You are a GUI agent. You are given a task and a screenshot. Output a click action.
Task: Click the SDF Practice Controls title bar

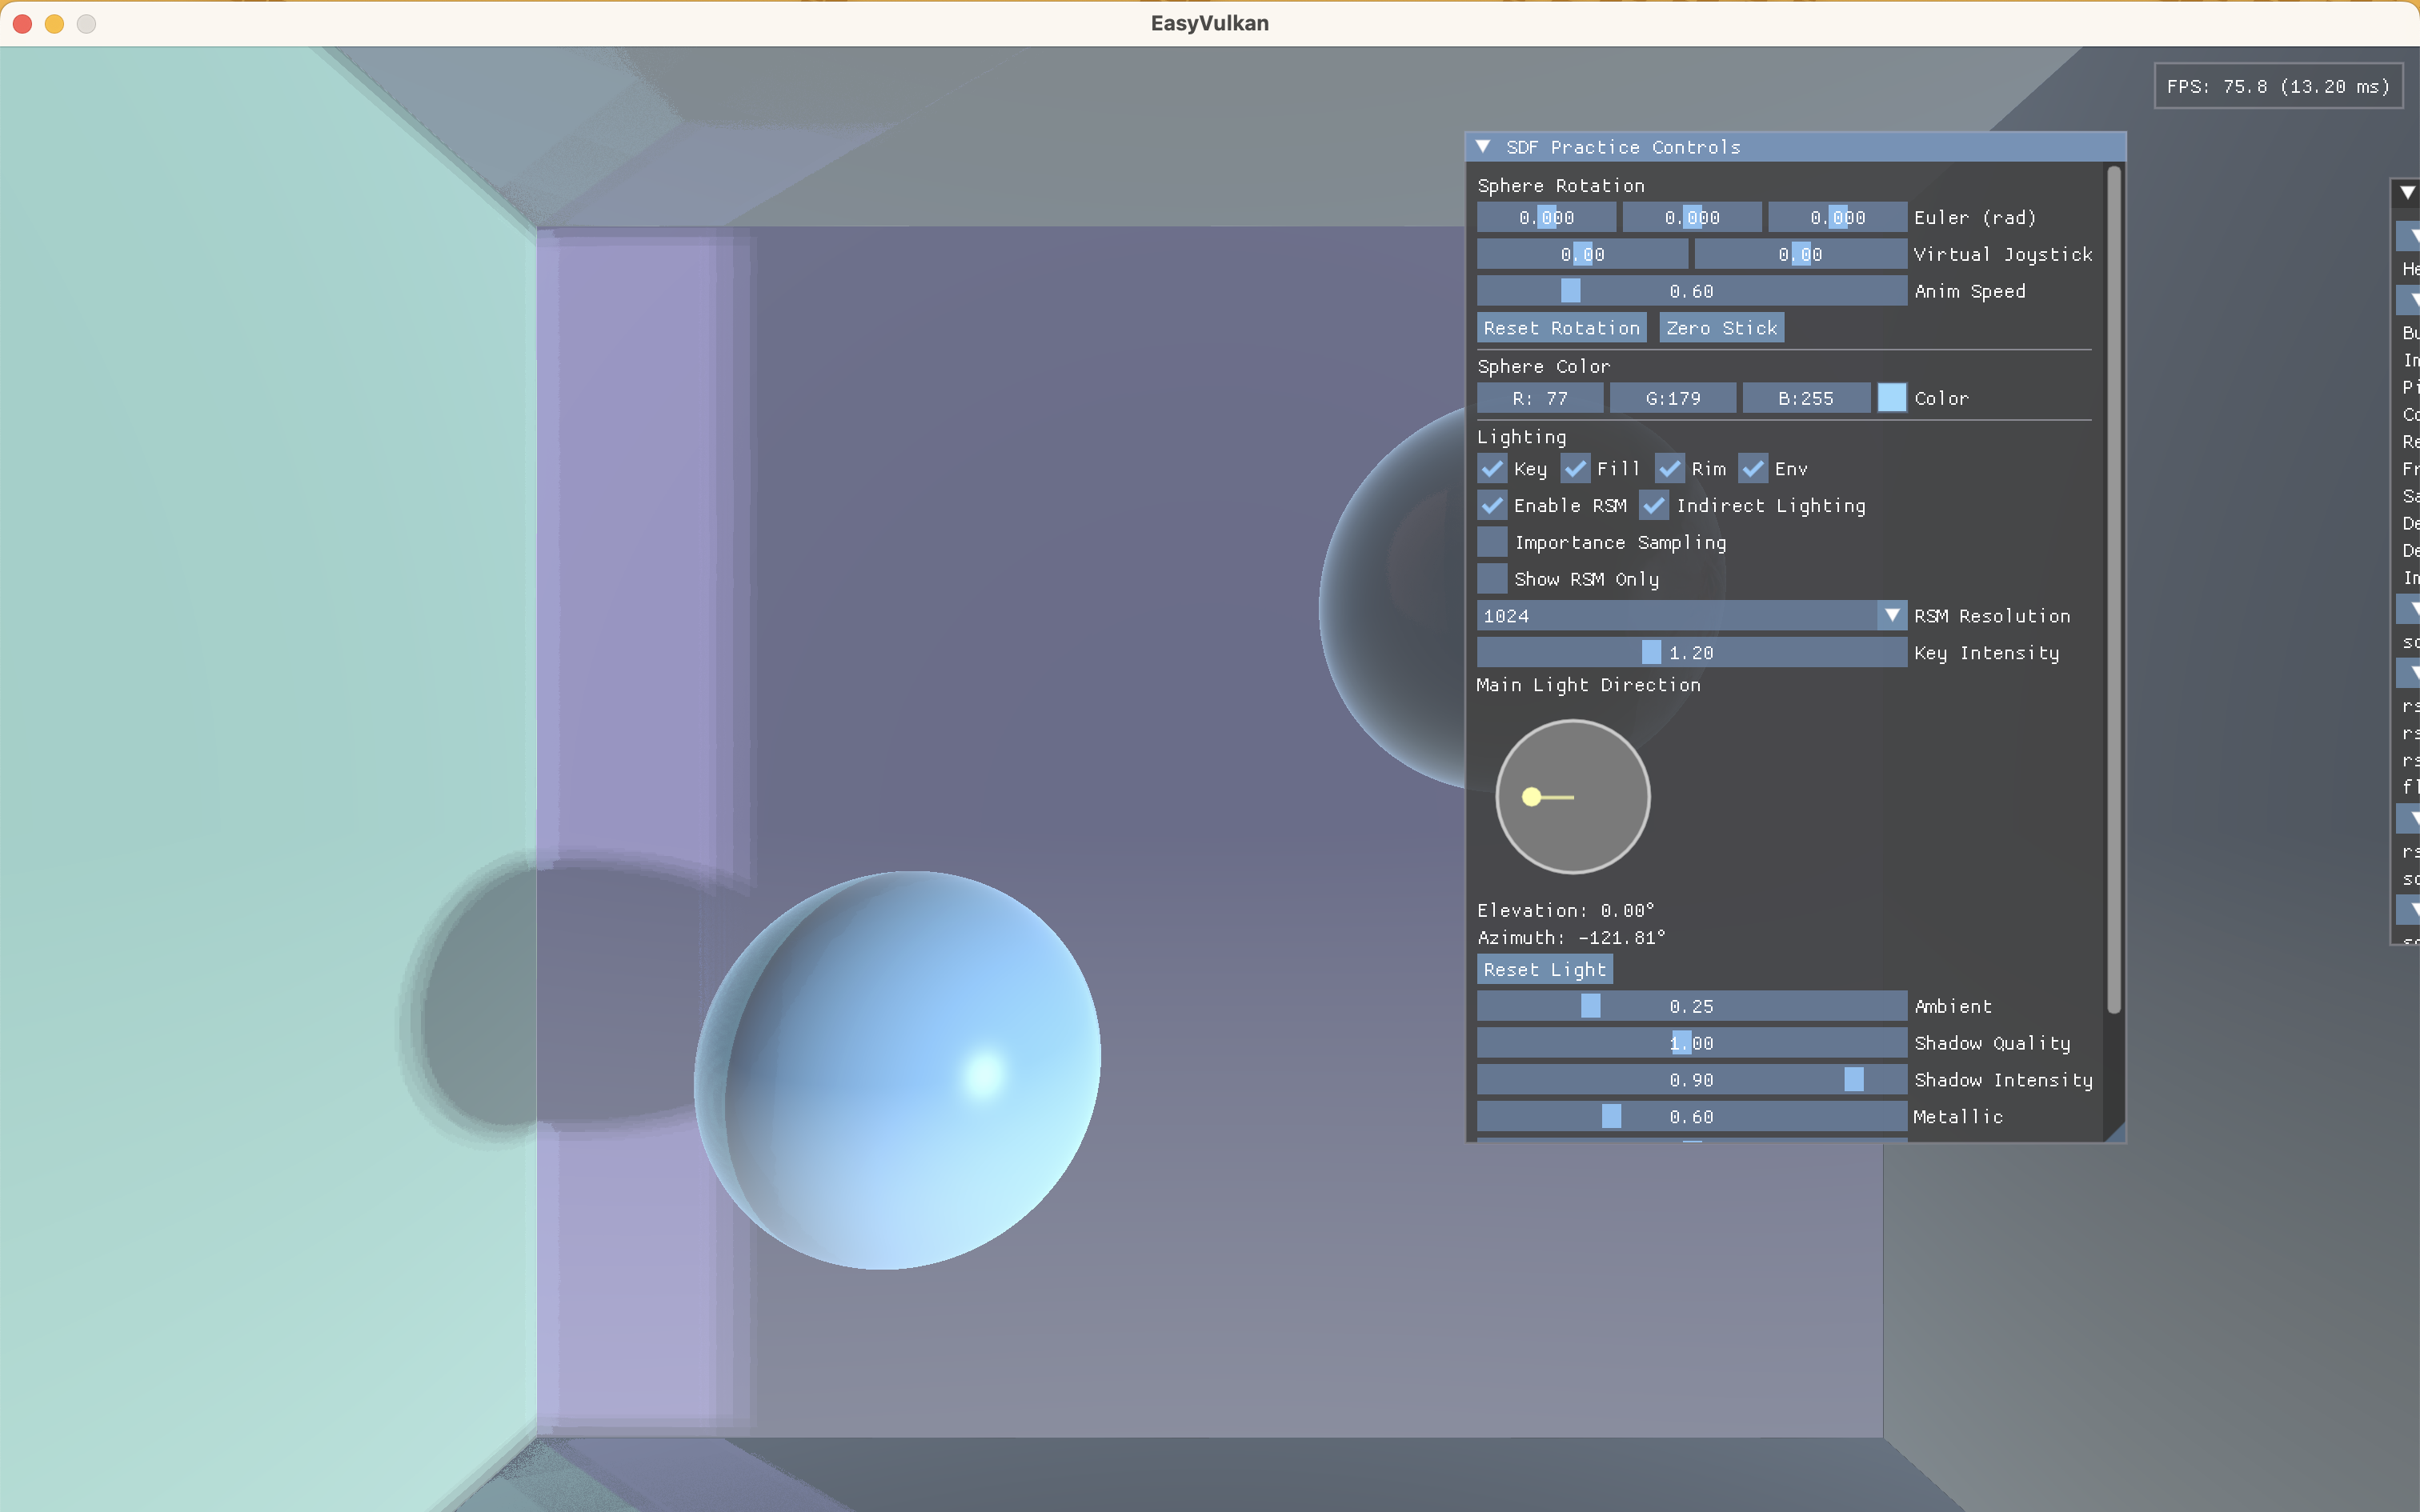[1795, 147]
